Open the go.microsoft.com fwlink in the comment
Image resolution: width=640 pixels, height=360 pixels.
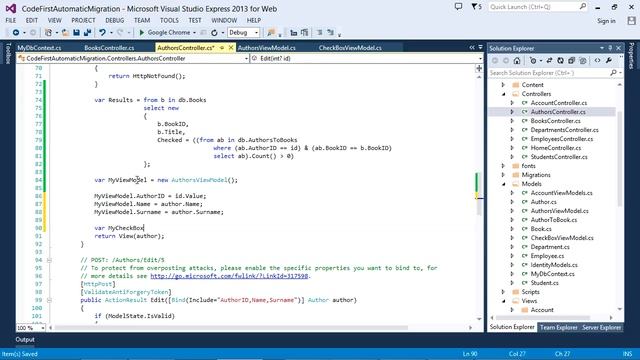(229, 276)
